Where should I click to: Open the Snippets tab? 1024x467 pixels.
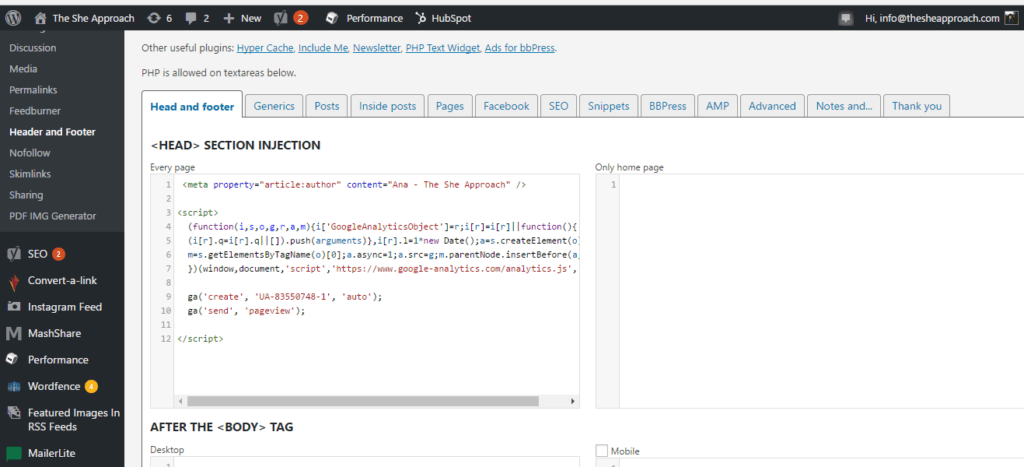[x=609, y=106]
